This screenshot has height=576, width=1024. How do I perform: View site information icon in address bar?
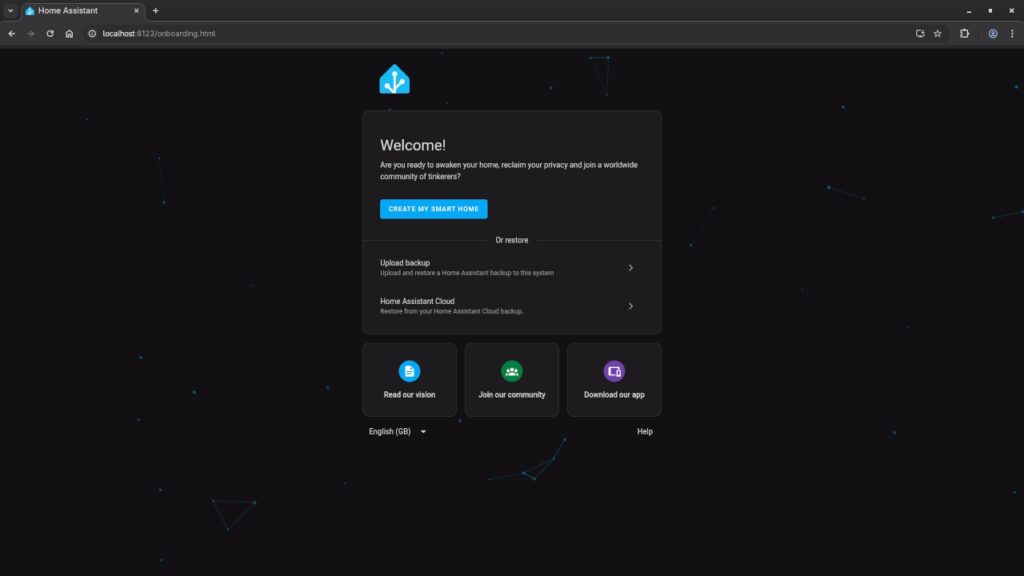pyautogui.click(x=92, y=33)
